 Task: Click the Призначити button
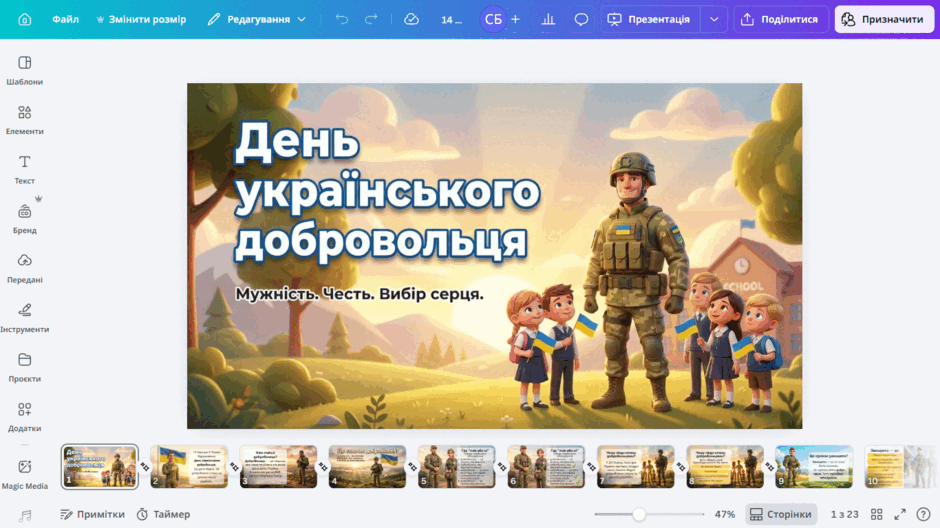(x=884, y=19)
